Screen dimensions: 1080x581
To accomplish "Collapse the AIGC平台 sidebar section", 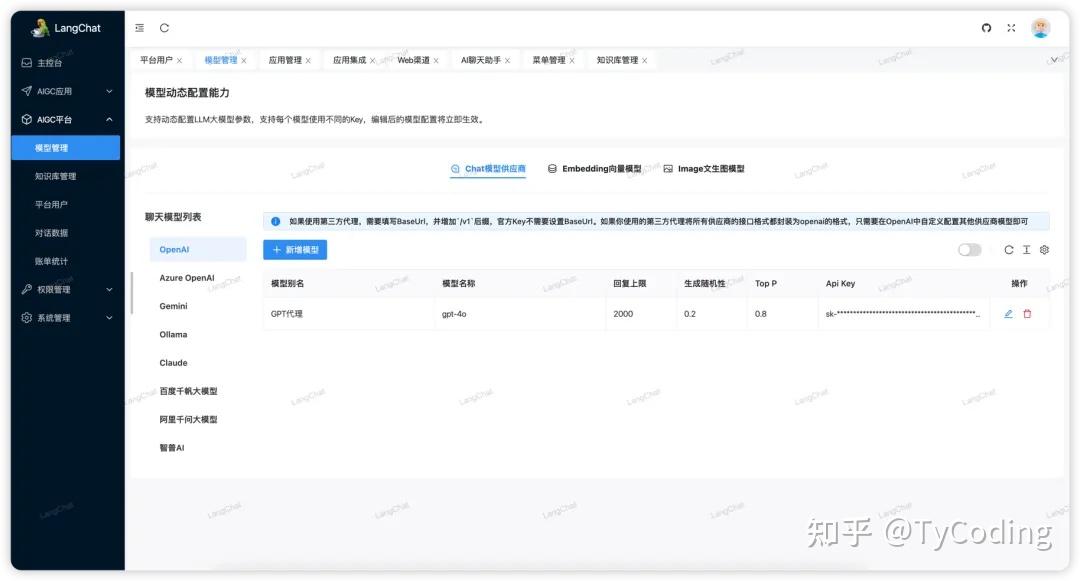I will [x=55, y=117].
